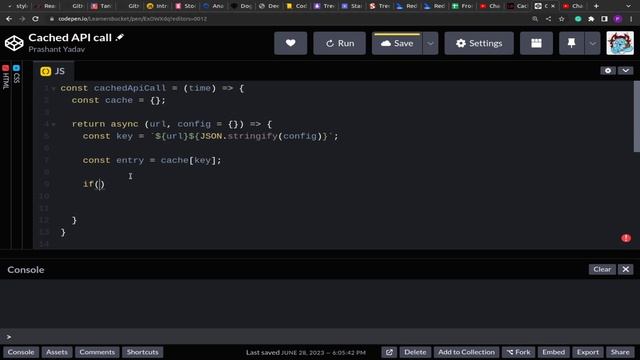Delete this pen
The height and width of the screenshot is (360, 640).
[x=415, y=352]
